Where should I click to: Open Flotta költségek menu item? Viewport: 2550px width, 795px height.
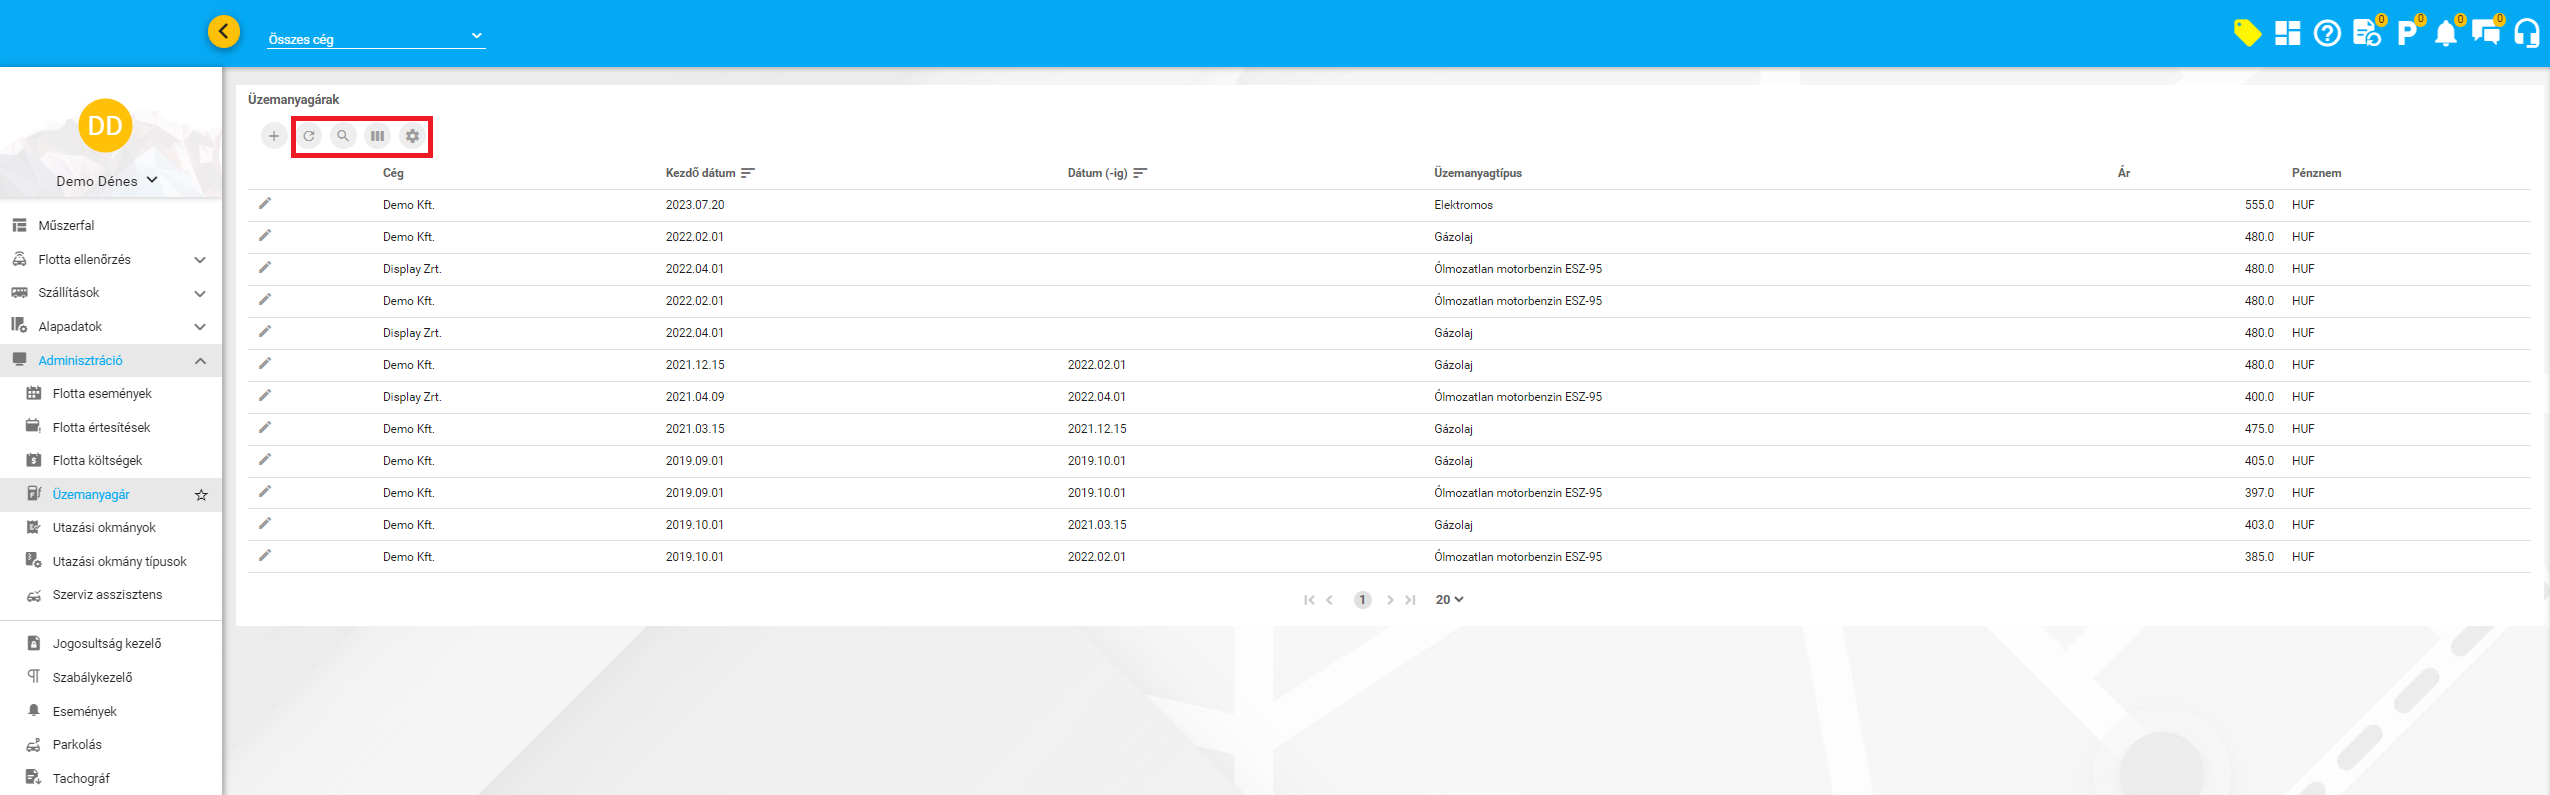click(x=97, y=461)
